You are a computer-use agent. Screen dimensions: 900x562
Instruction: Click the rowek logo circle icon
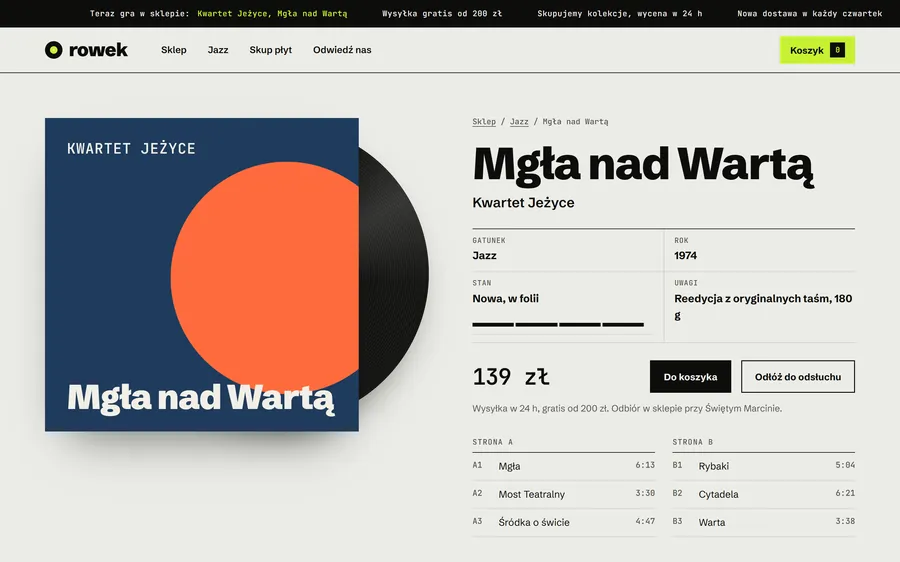[x=53, y=50]
